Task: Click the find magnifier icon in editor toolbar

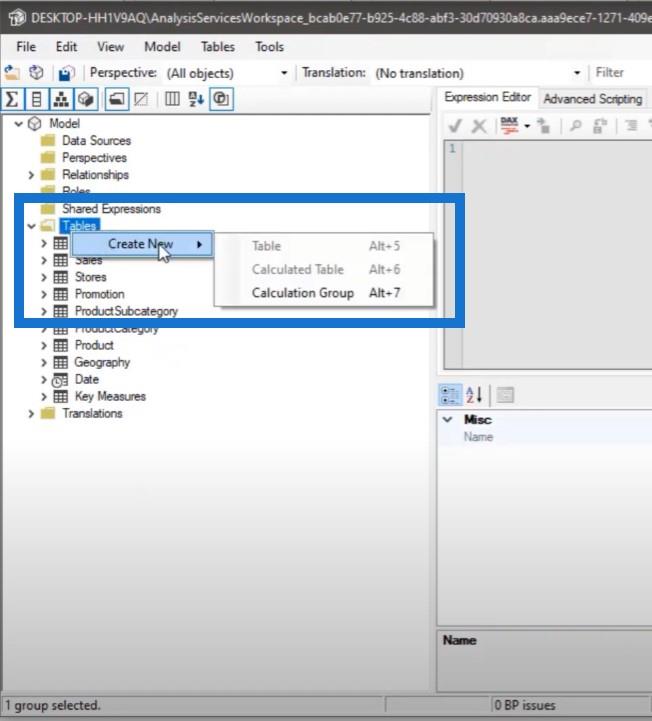Action: (575, 125)
